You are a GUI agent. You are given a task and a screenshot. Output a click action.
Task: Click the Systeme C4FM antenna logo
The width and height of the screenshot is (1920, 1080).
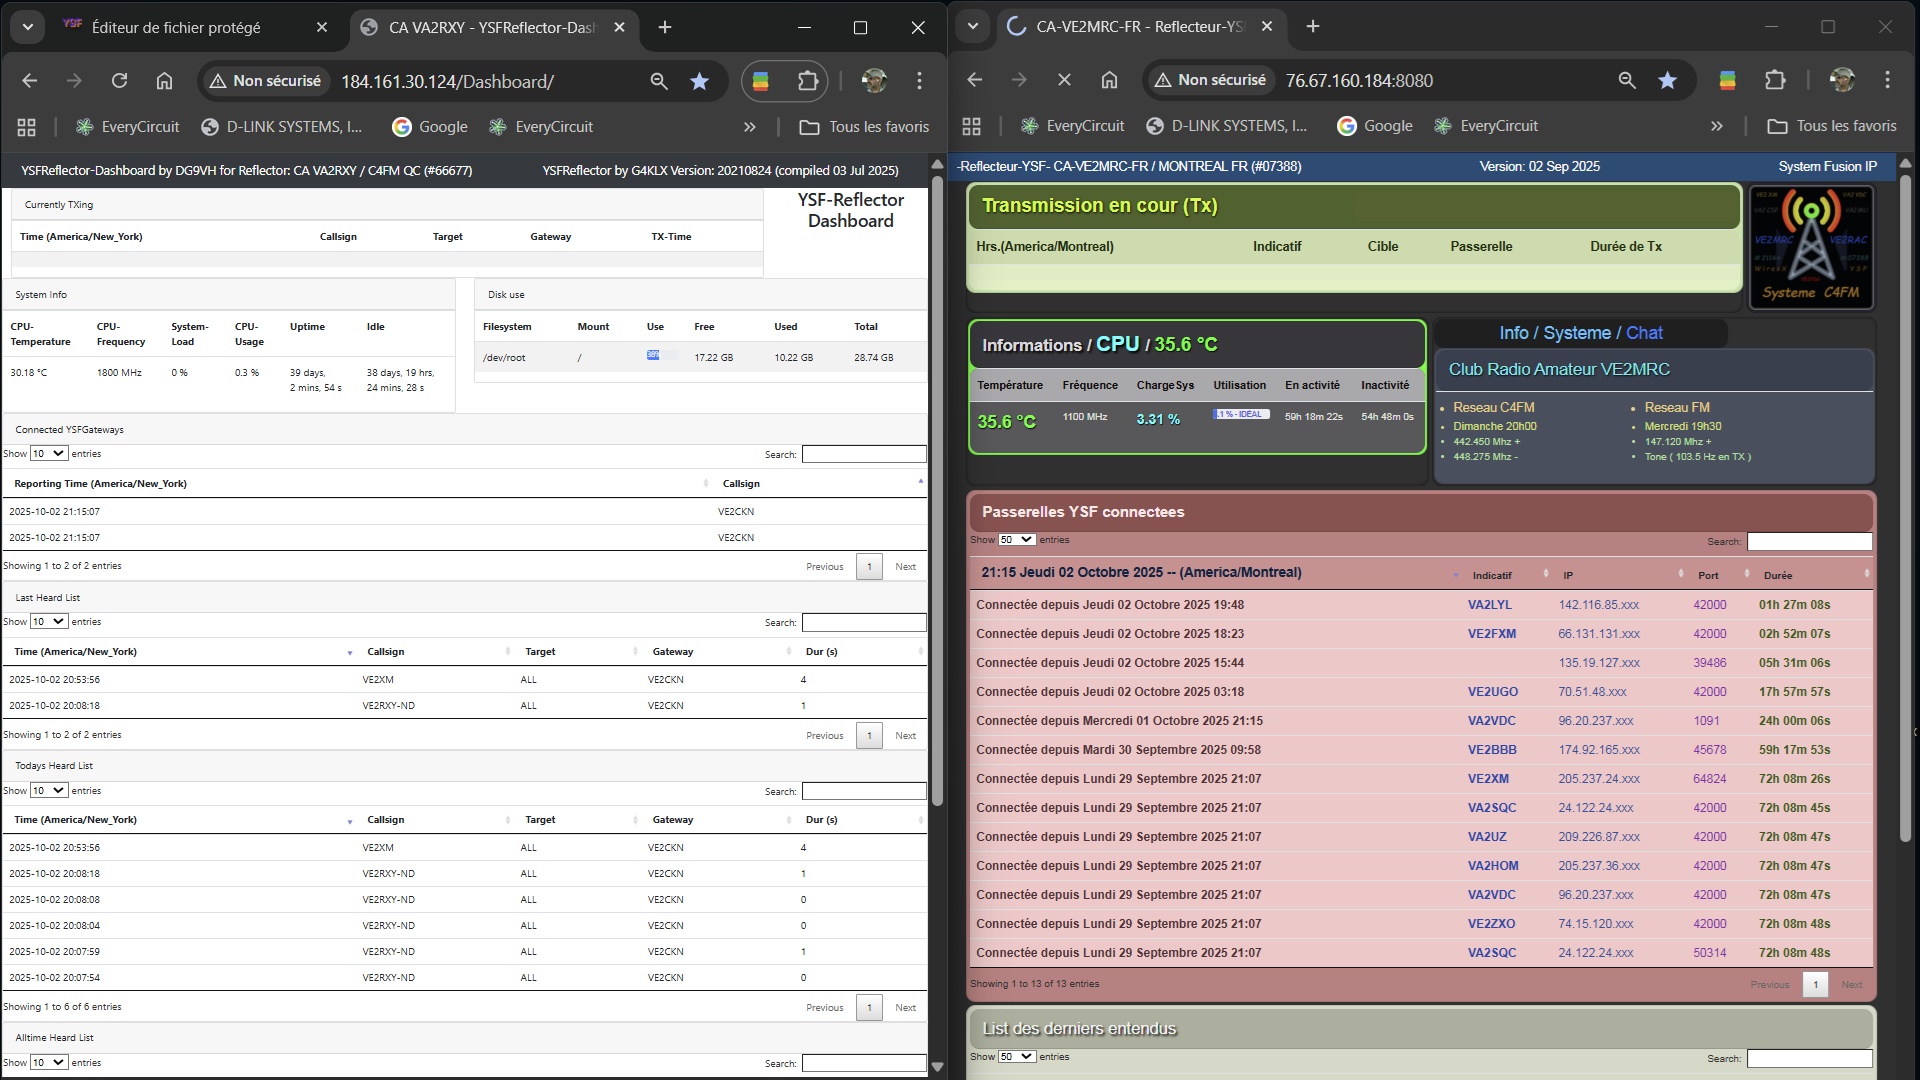click(1811, 247)
